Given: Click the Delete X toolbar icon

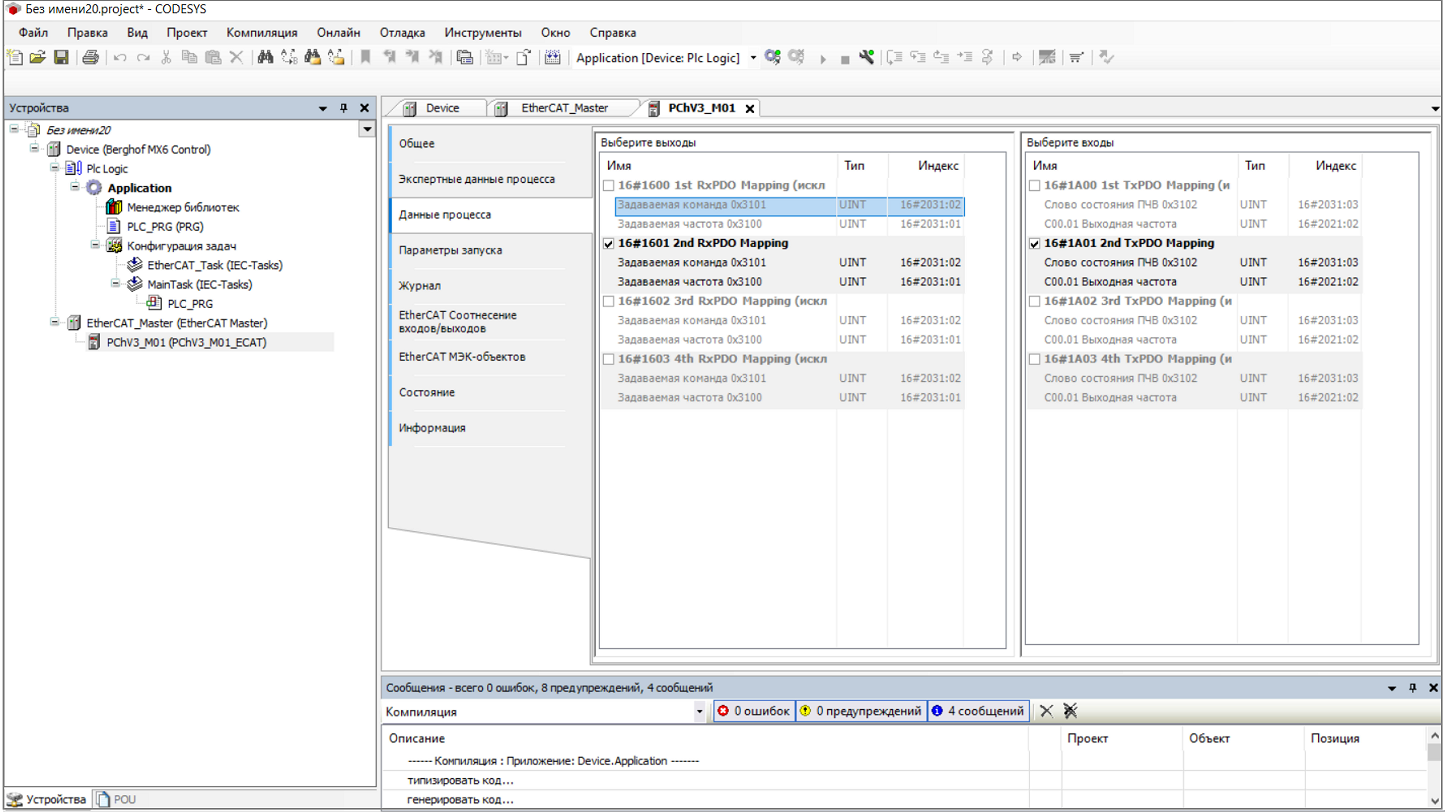Looking at the screenshot, I should [236, 58].
